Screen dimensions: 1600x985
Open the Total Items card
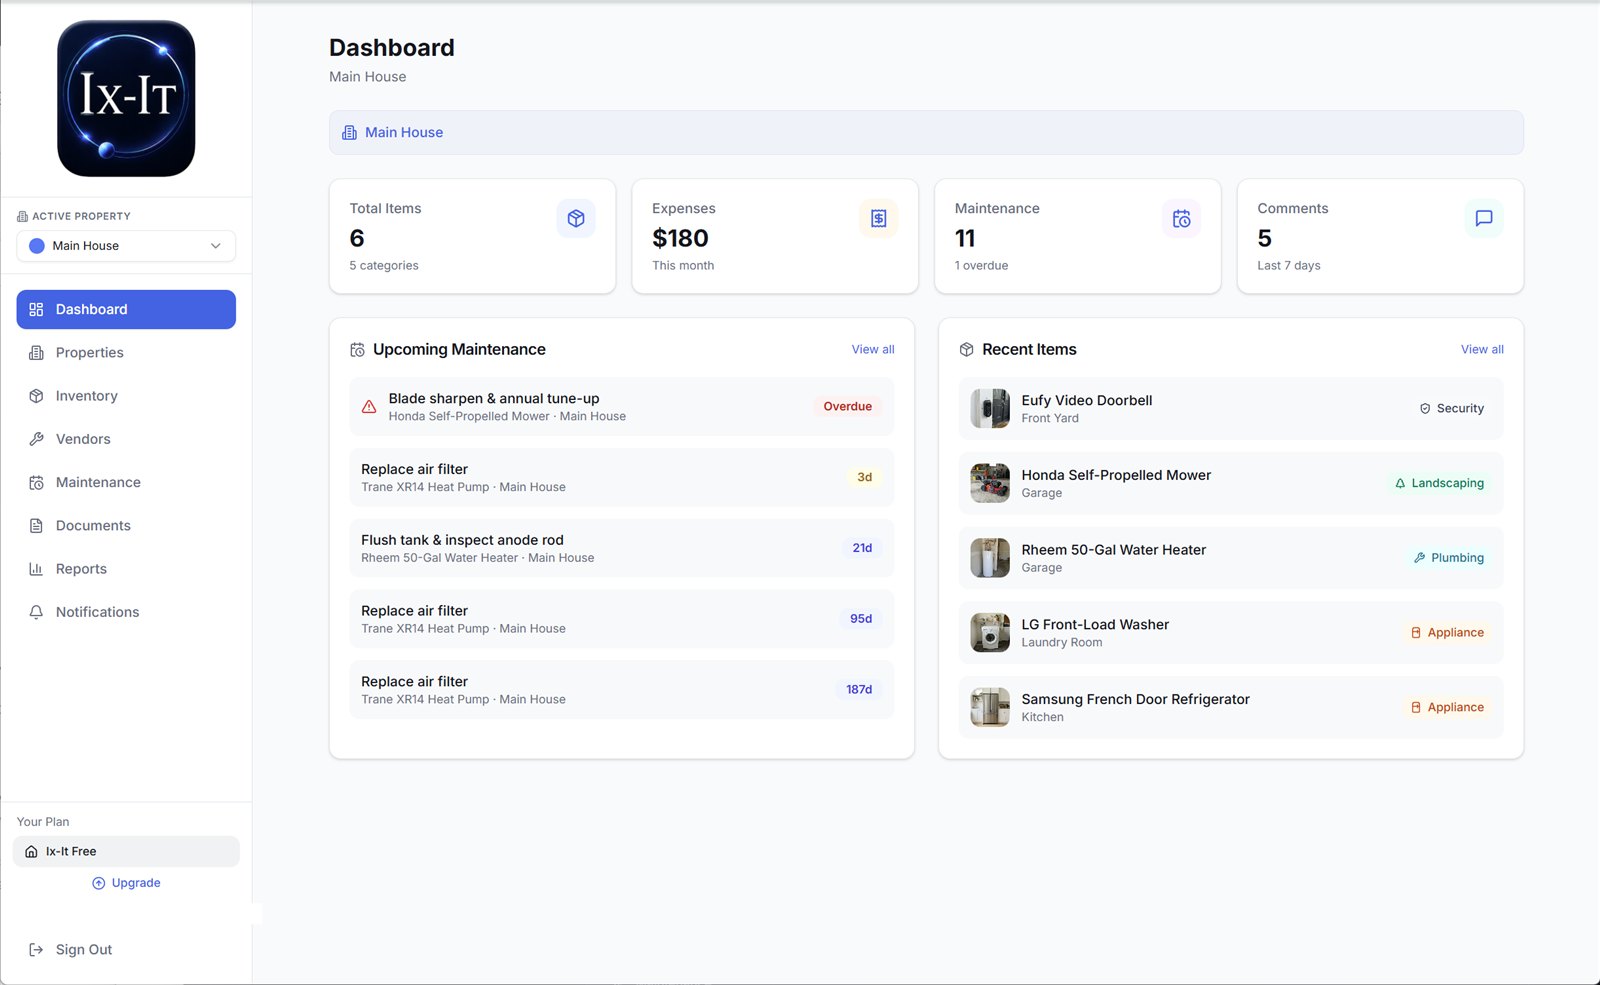pyautogui.click(x=472, y=236)
